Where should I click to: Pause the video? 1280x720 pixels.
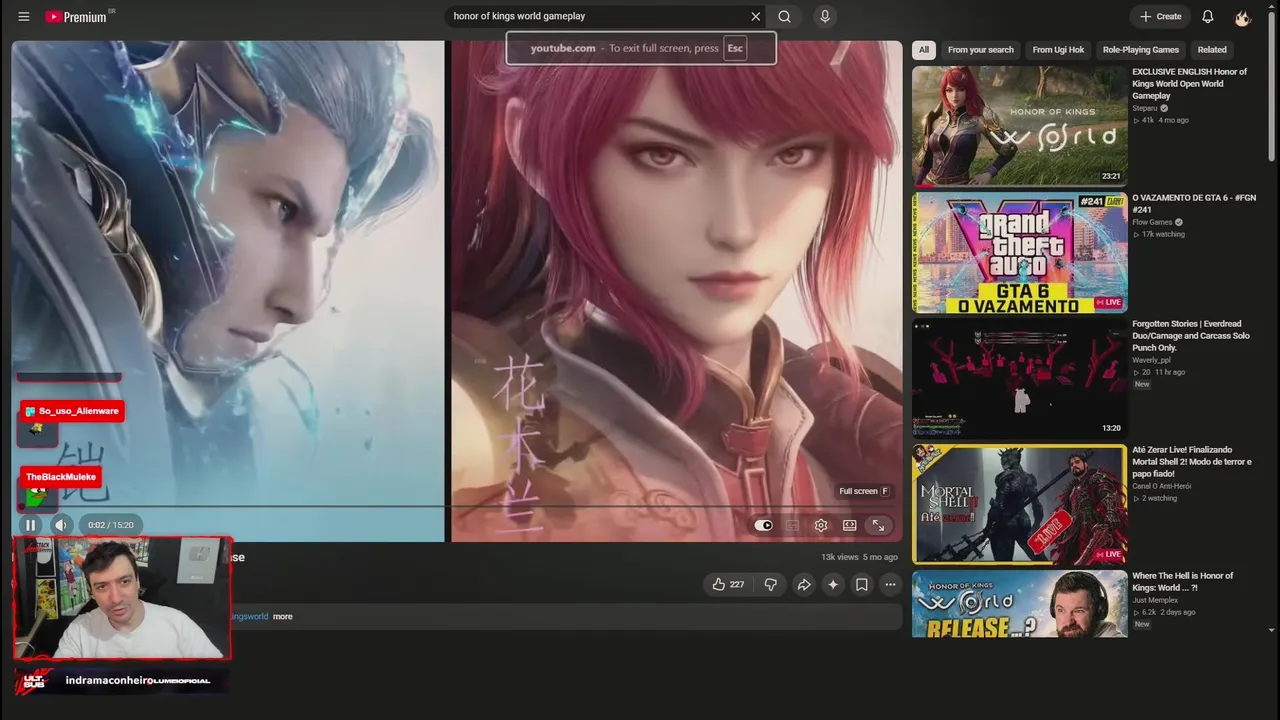coord(30,525)
